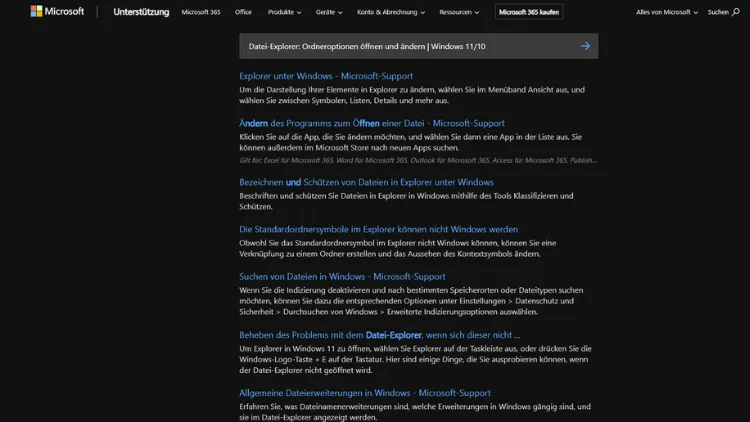Submit search with the arrow icon

pyautogui.click(x=585, y=46)
